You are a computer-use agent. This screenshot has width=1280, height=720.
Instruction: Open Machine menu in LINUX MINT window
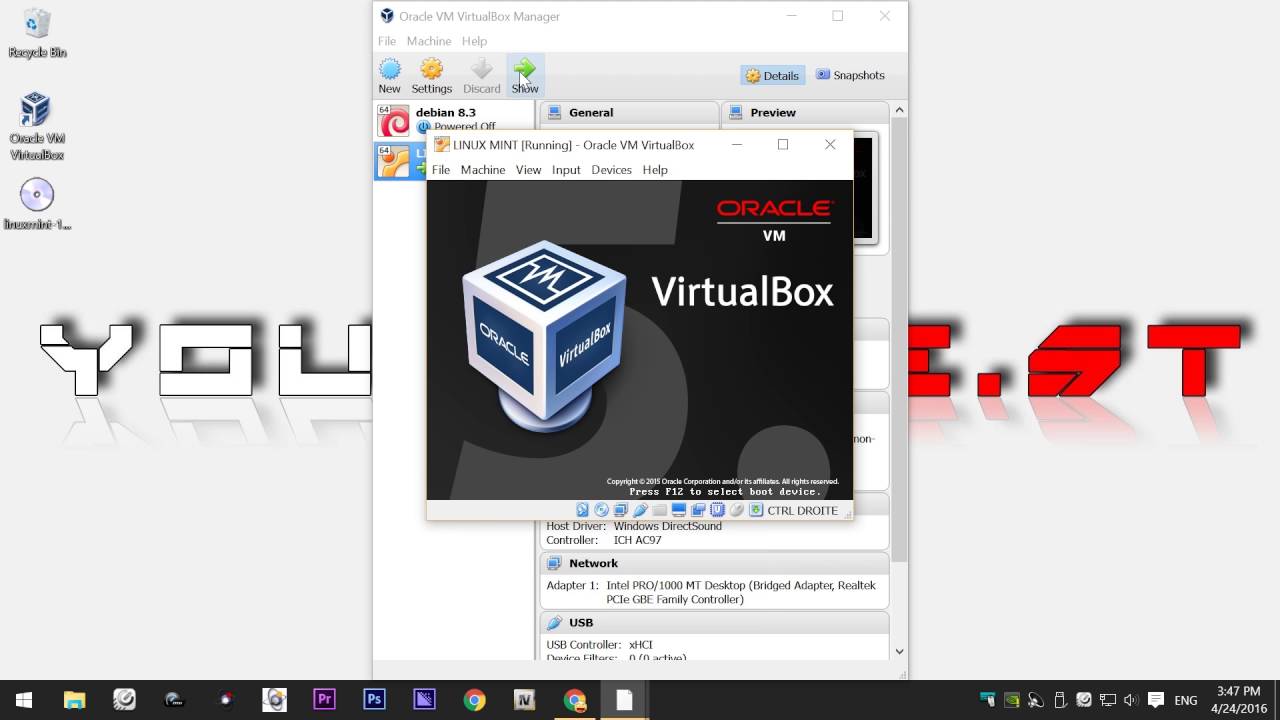[483, 170]
